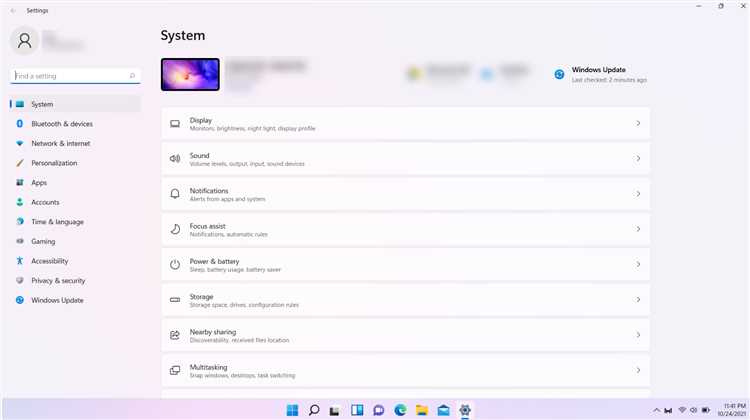The image size is (750, 420).
Task: Open Privacy & security shield icon
Action: 20,281
